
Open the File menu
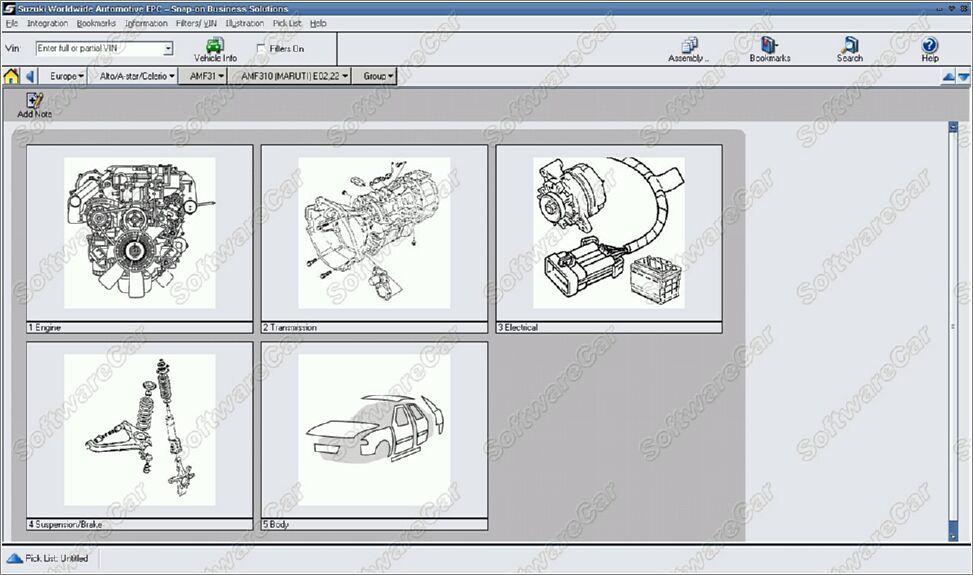tap(11, 24)
